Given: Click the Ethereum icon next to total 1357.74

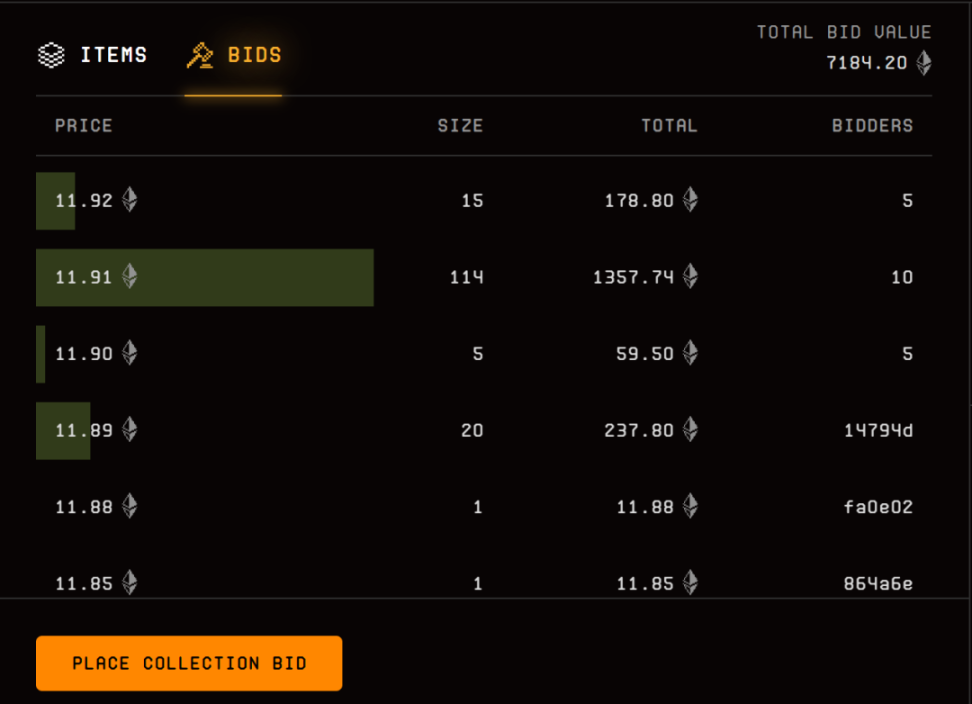Looking at the screenshot, I should (x=690, y=277).
